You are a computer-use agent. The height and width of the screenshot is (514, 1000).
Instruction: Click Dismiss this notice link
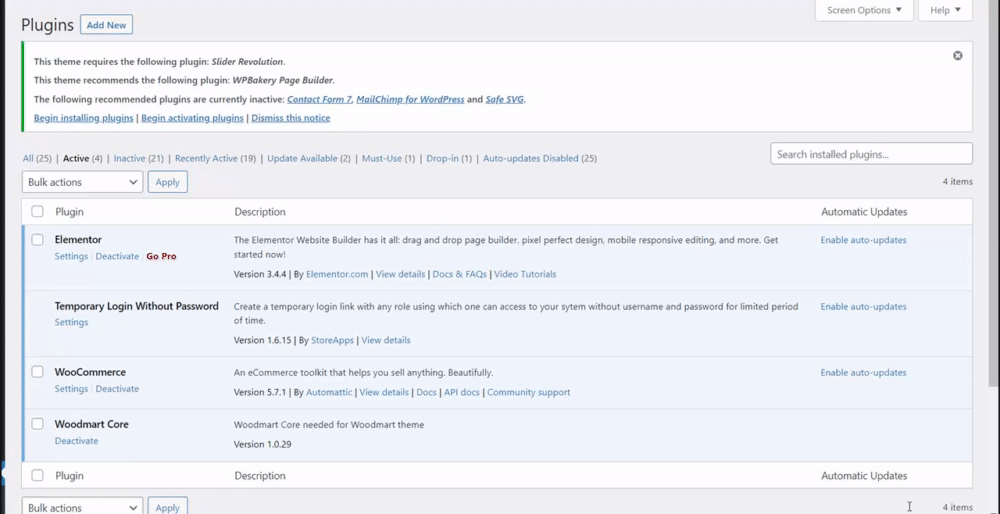(x=291, y=118)
